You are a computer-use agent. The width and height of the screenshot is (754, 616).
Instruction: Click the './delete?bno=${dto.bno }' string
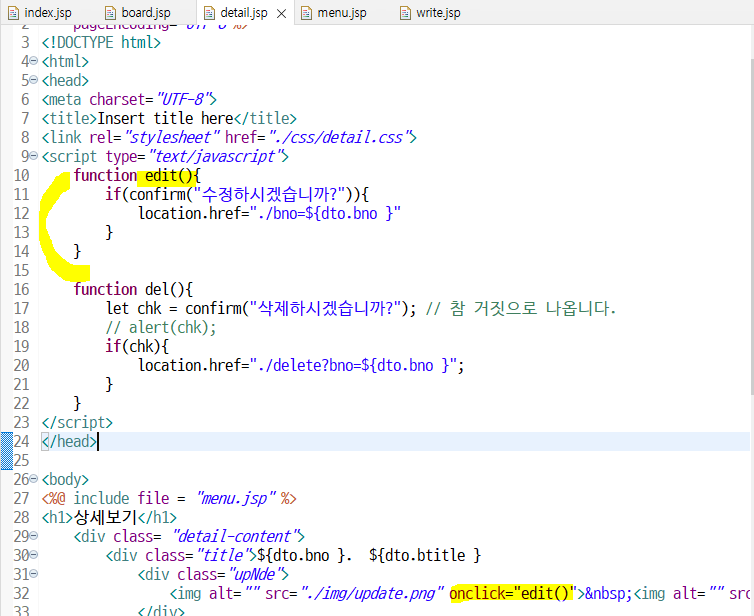click(353, 365)
